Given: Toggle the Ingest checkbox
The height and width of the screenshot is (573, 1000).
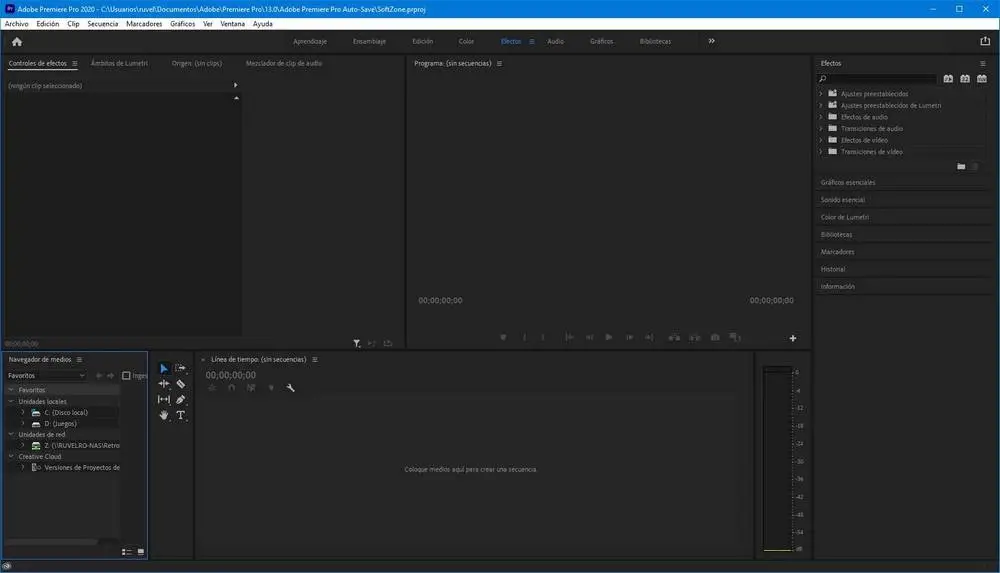Looking at the screenshot, I should pos(126,376).
